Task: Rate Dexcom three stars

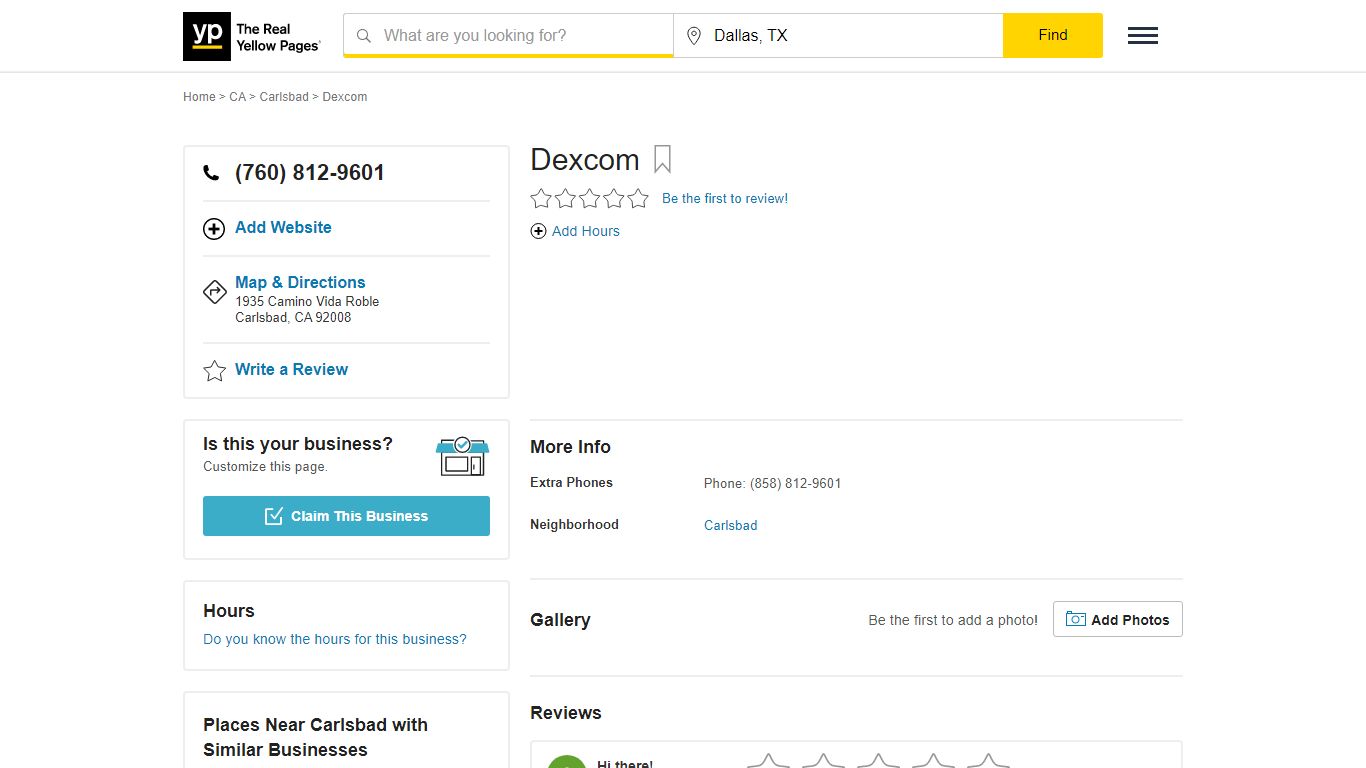Action: tap(589, 198)
